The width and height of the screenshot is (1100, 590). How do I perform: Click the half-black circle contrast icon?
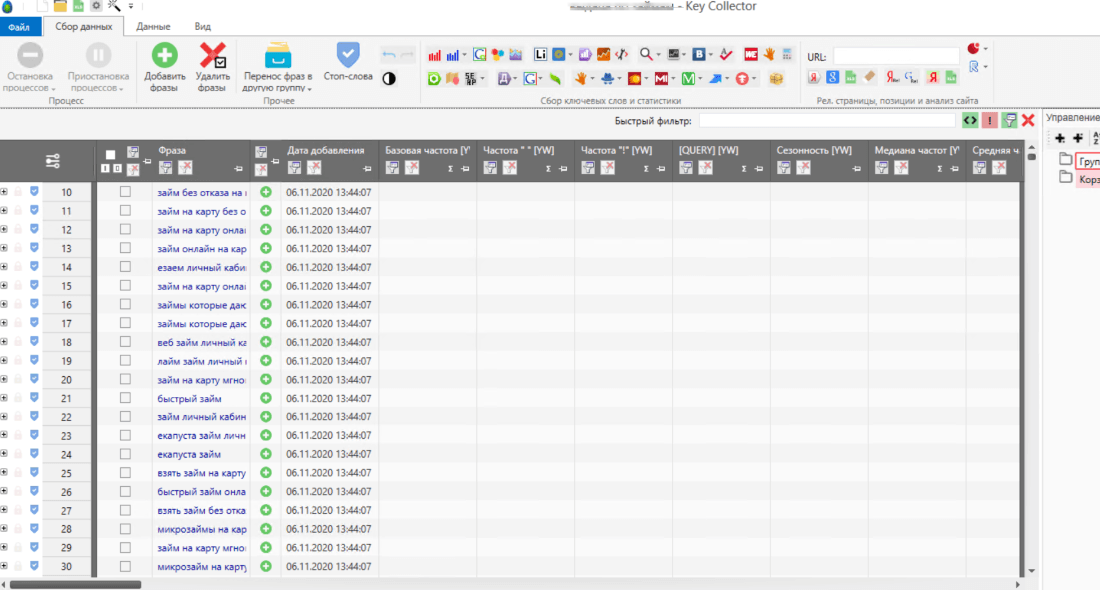pyautogui.click(x=389, y=79)
